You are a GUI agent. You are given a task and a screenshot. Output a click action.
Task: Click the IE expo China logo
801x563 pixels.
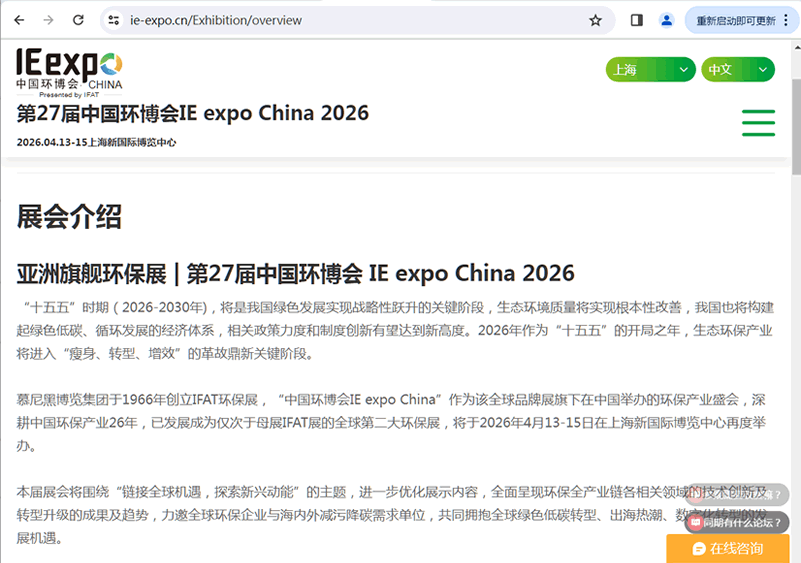(69, 73)
